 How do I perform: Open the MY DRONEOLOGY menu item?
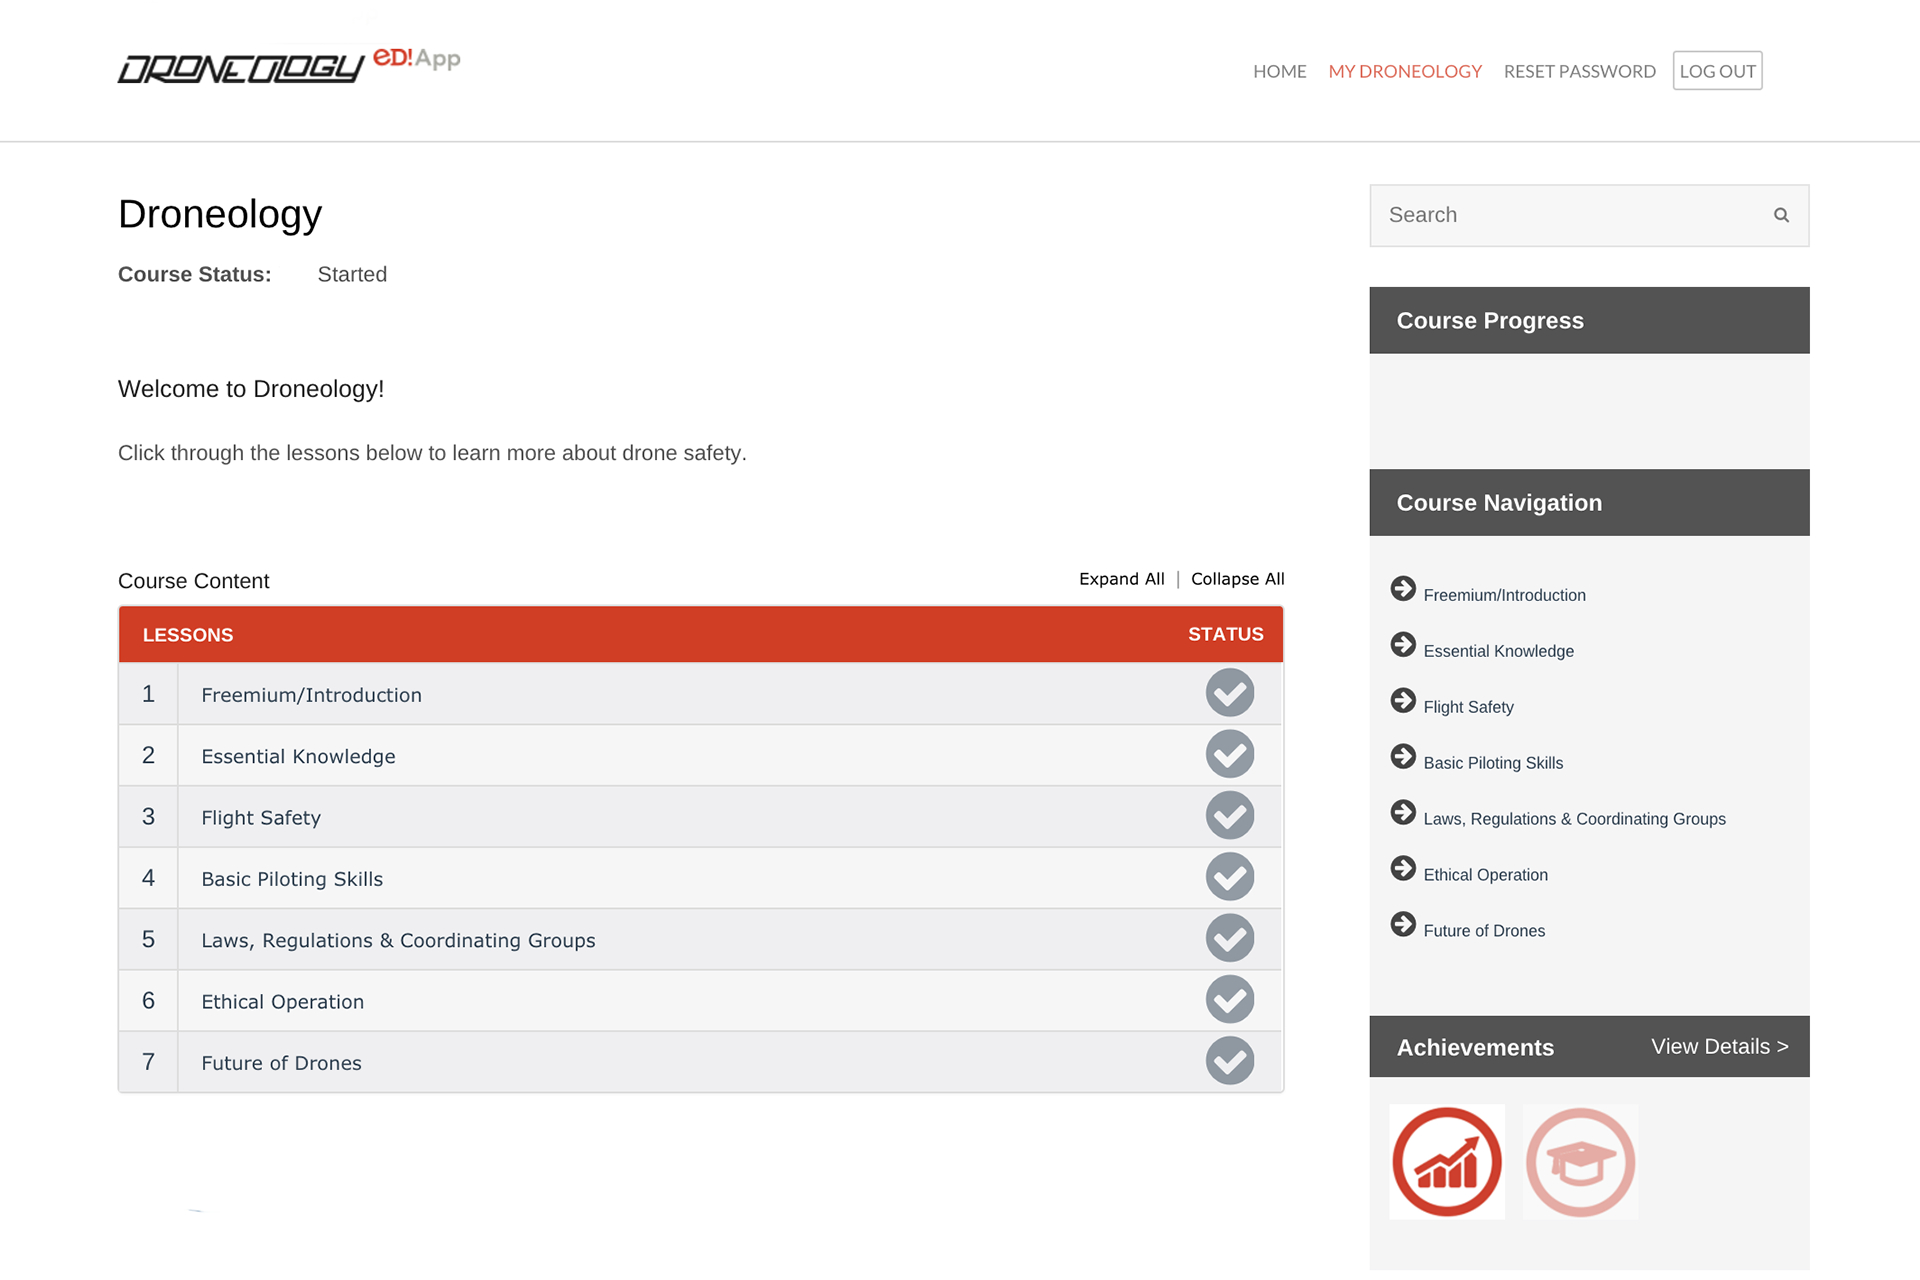coord(1405,70)
